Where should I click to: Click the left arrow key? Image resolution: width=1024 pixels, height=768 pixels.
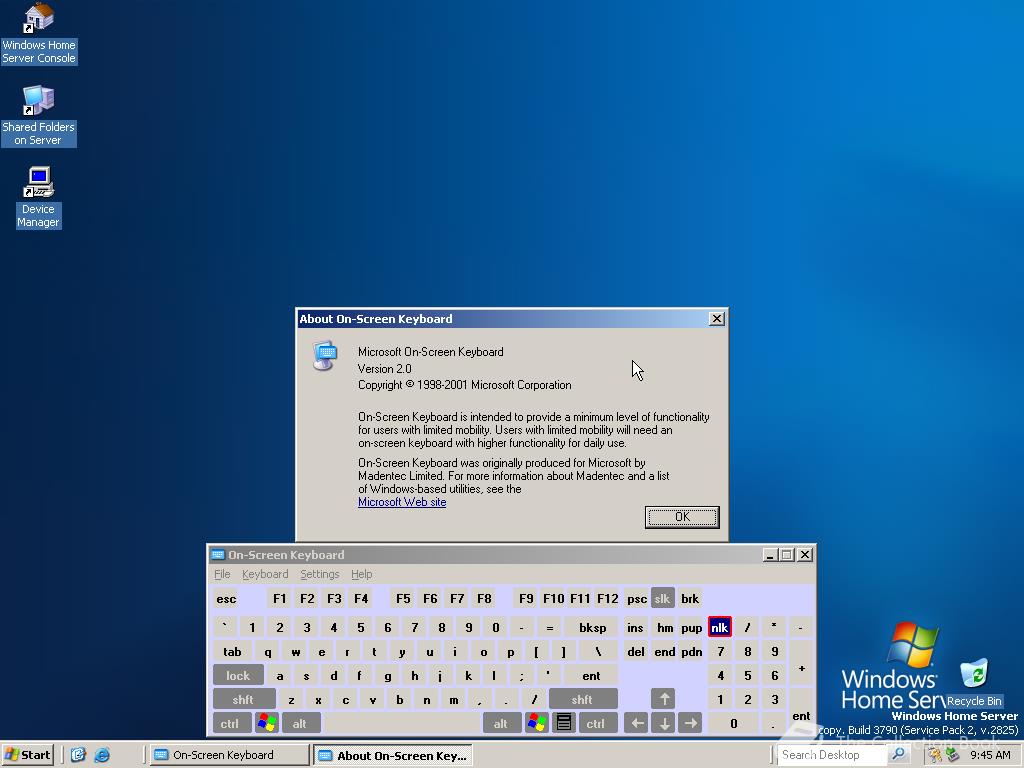[x=636, y=724]
